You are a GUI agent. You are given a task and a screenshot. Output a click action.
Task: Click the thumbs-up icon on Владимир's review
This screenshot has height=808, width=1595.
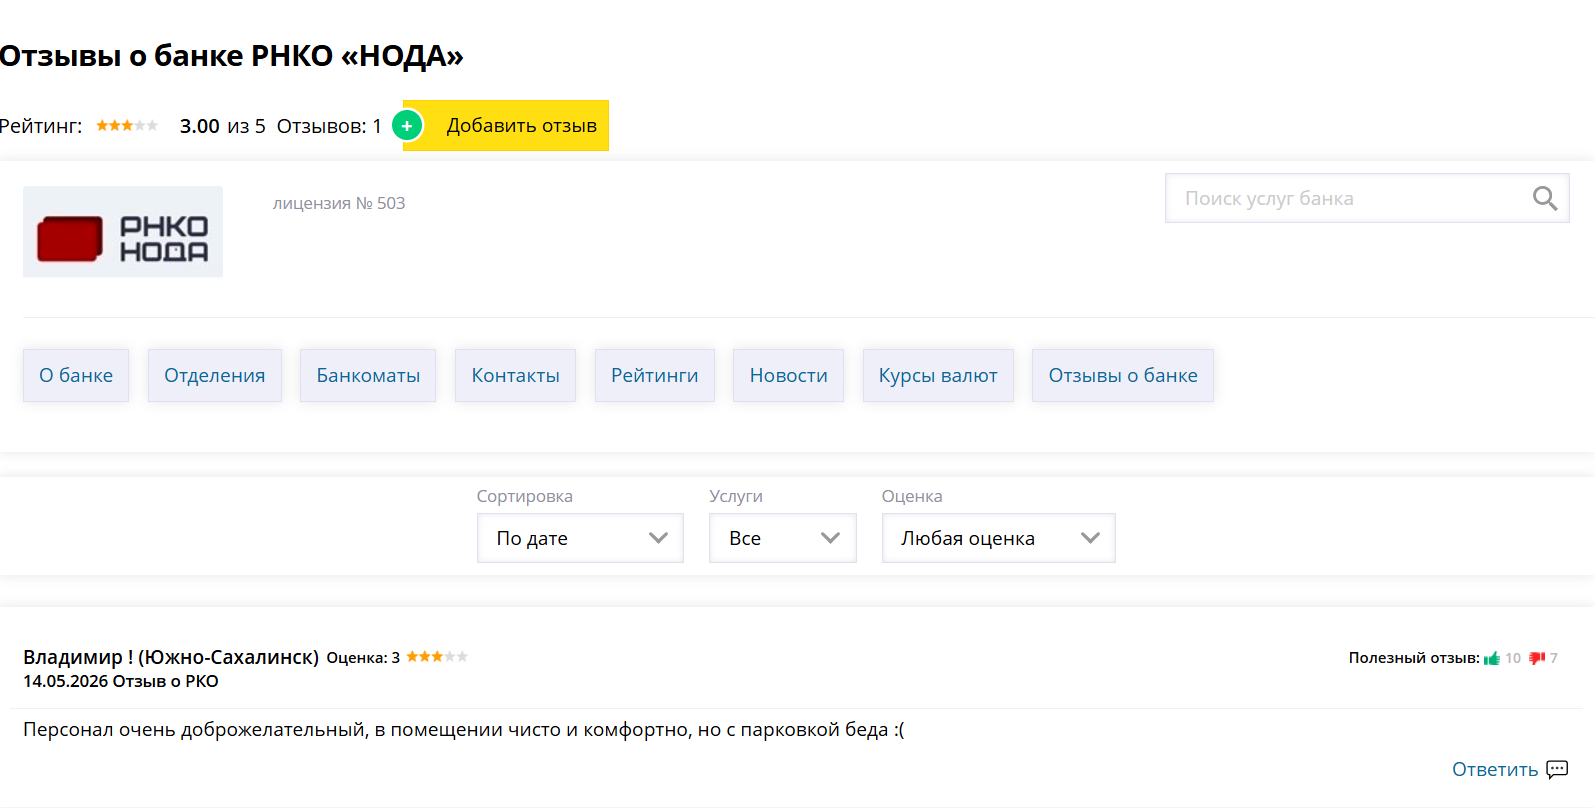pos(1492,658)
